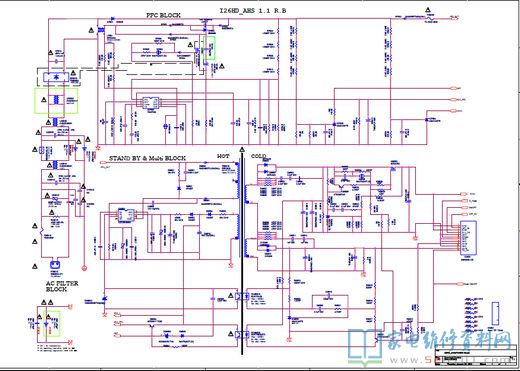Select the 8-pin PFC controller IC
Image resolution: width=520 pixels, height=371 pixels.
pos(151,102)
